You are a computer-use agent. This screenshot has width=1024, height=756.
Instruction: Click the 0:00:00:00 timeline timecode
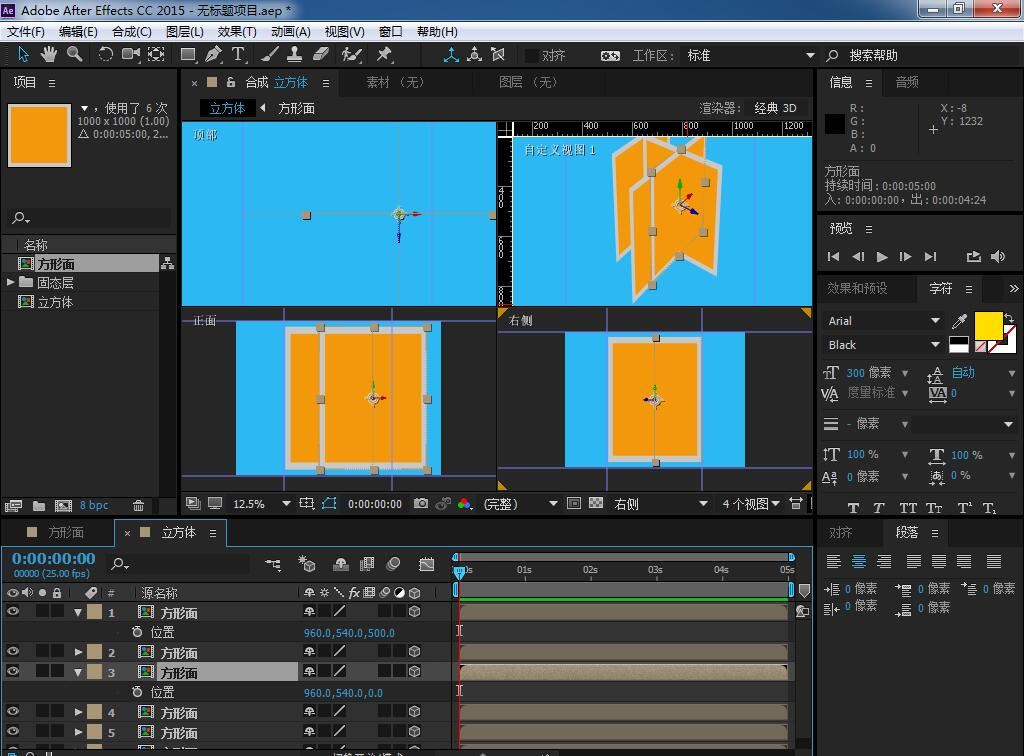(54, 559)
